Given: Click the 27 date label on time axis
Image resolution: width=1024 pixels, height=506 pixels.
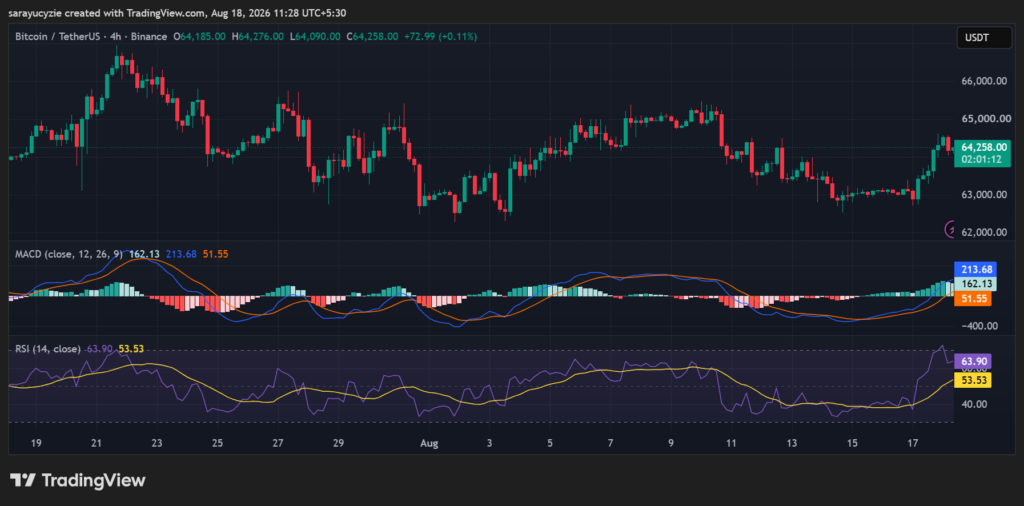Looking at the screenshot, I should click(278, 443).
